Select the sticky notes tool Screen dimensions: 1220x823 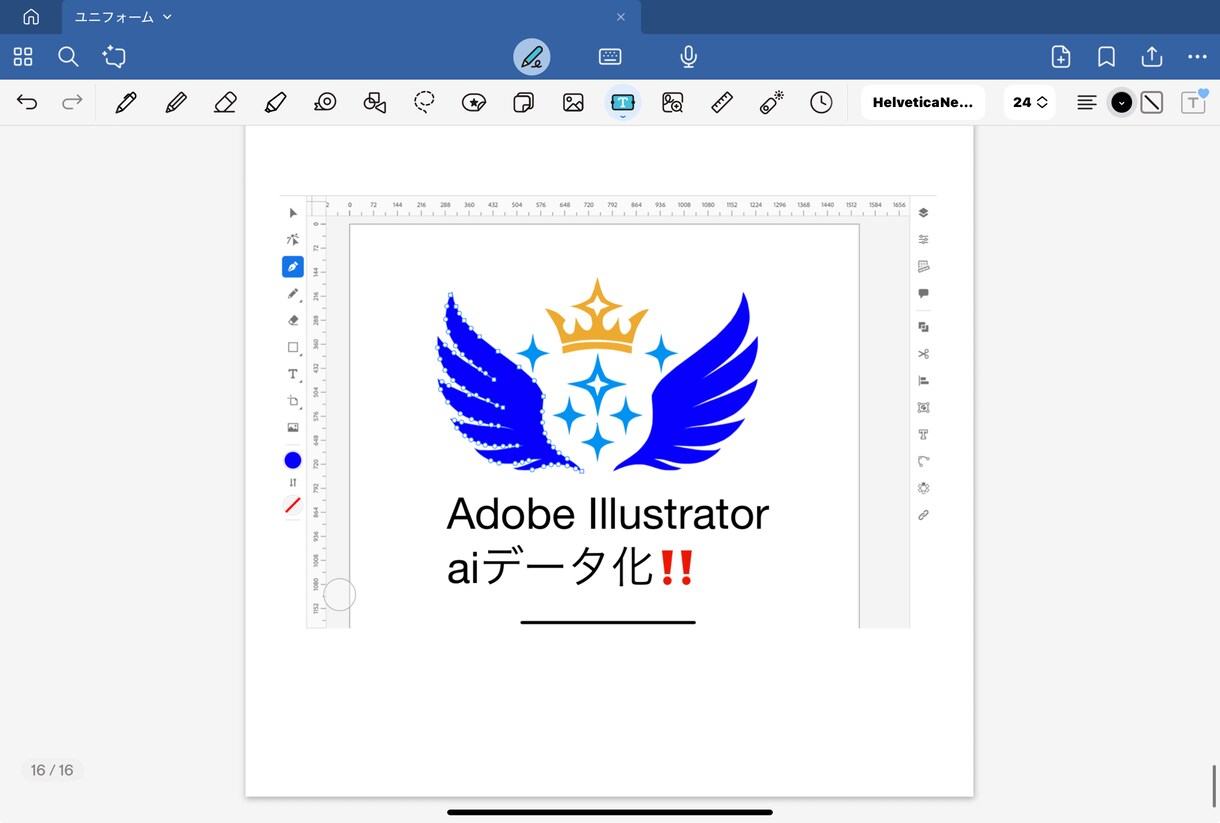(523, 102)
